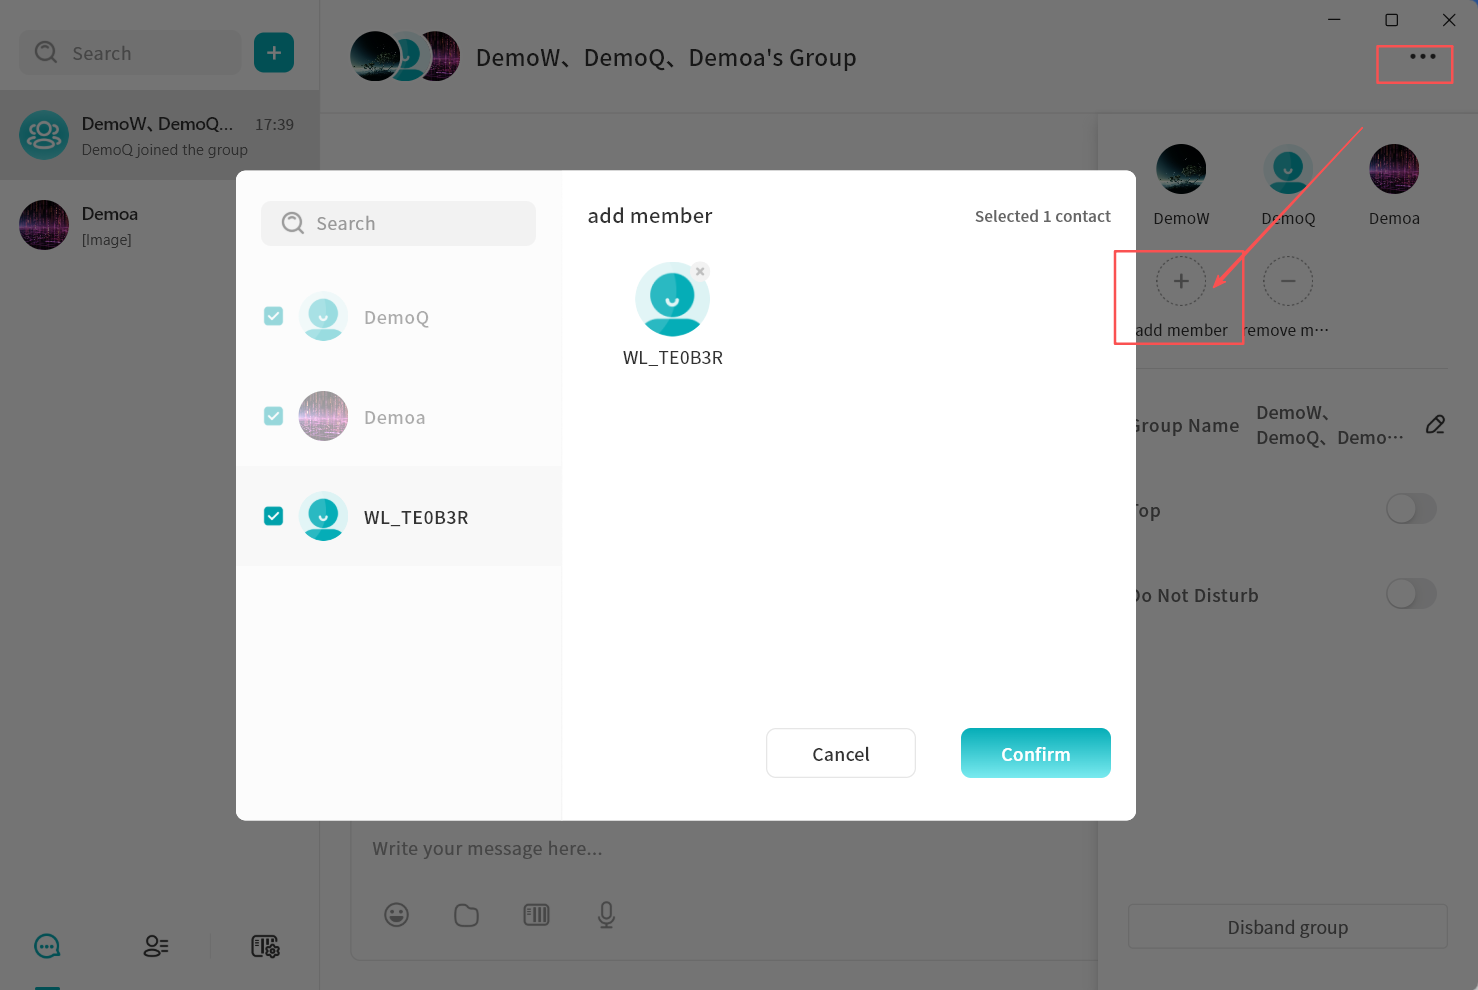This screenshot has height=990, width=1478.
Task: Open the three-dots group menu
Action: point(1422,57)
